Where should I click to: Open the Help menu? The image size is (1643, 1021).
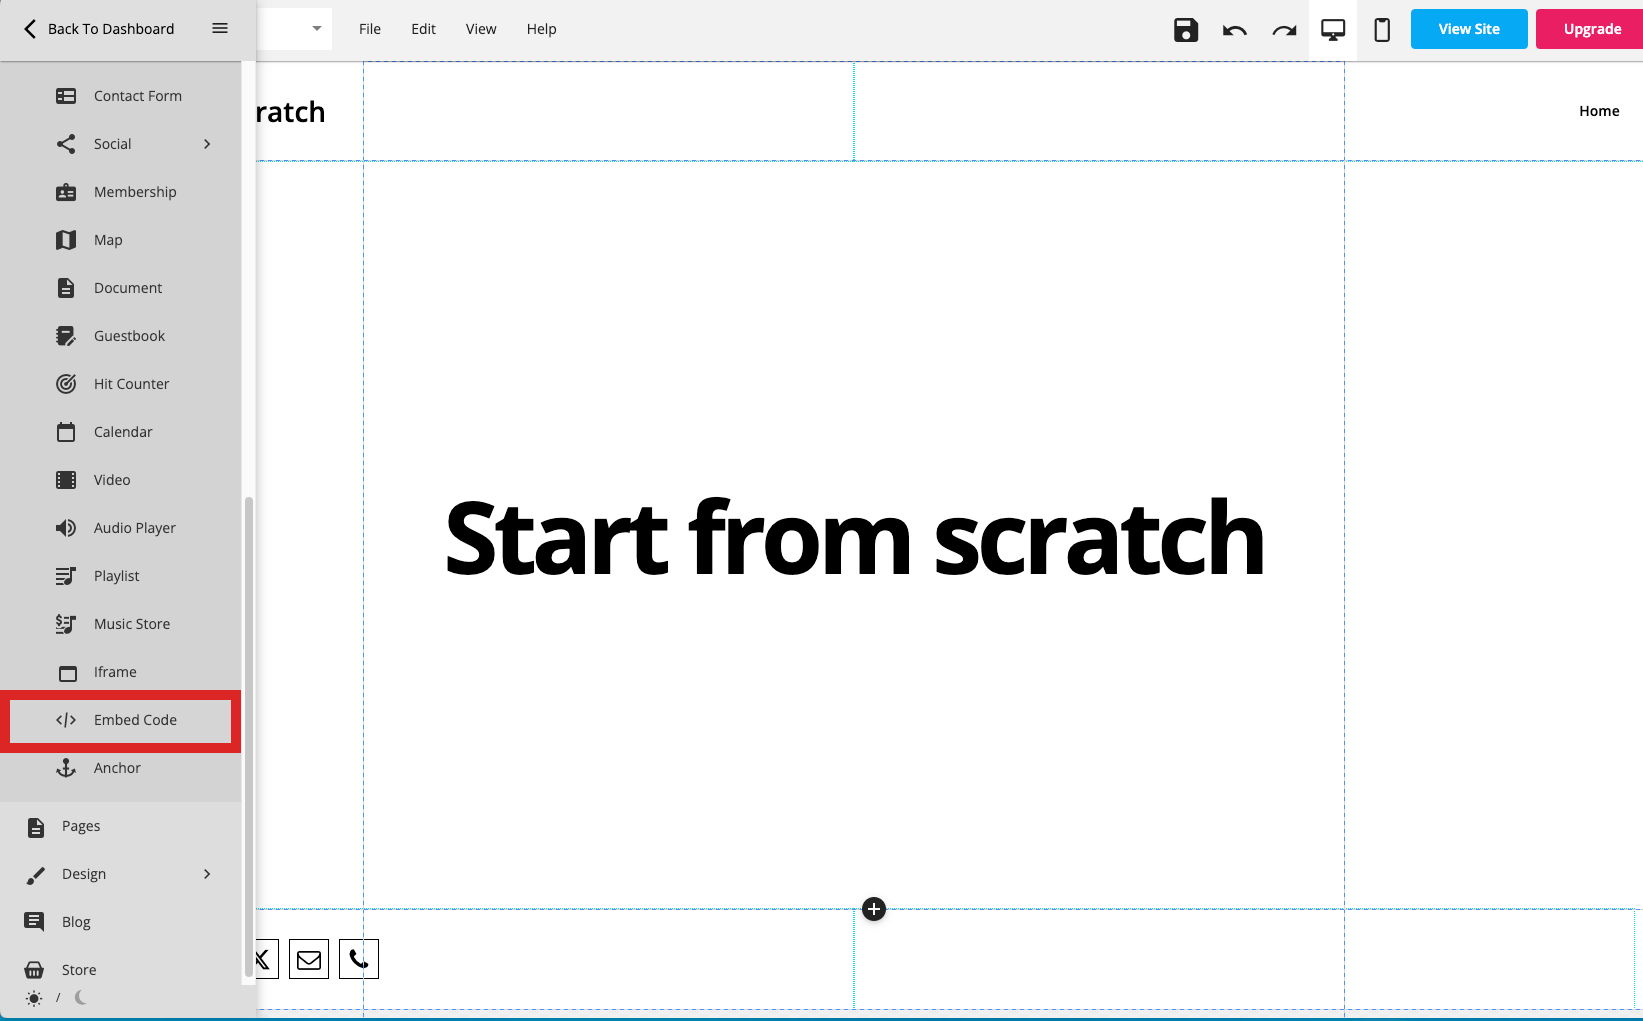click(541, 29)
